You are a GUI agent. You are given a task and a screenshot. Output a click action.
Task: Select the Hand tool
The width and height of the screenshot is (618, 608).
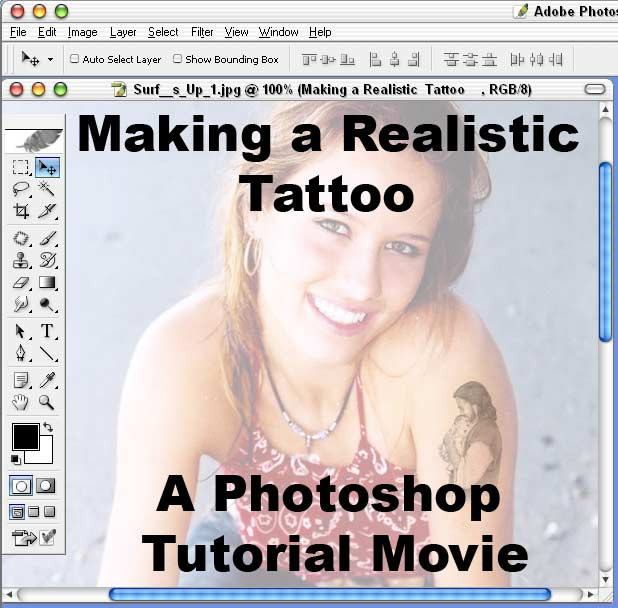coord(20,402)
